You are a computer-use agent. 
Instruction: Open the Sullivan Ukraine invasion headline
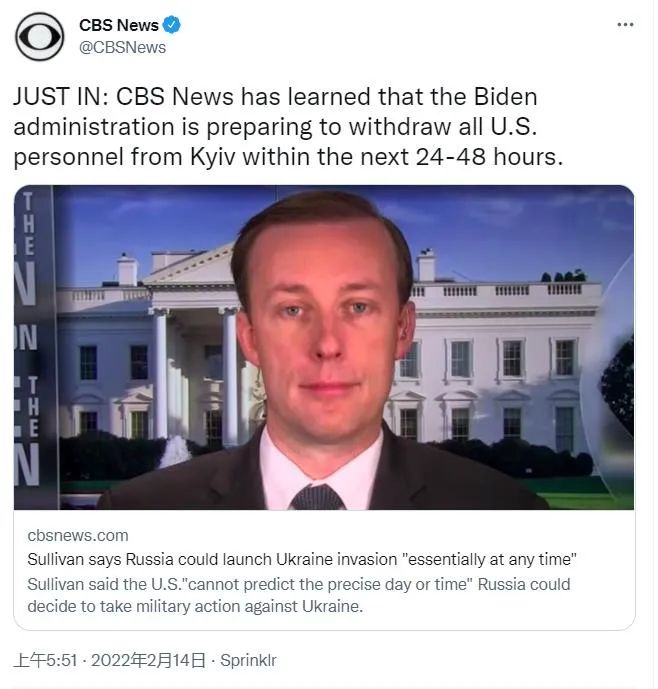tap(302, 559)
